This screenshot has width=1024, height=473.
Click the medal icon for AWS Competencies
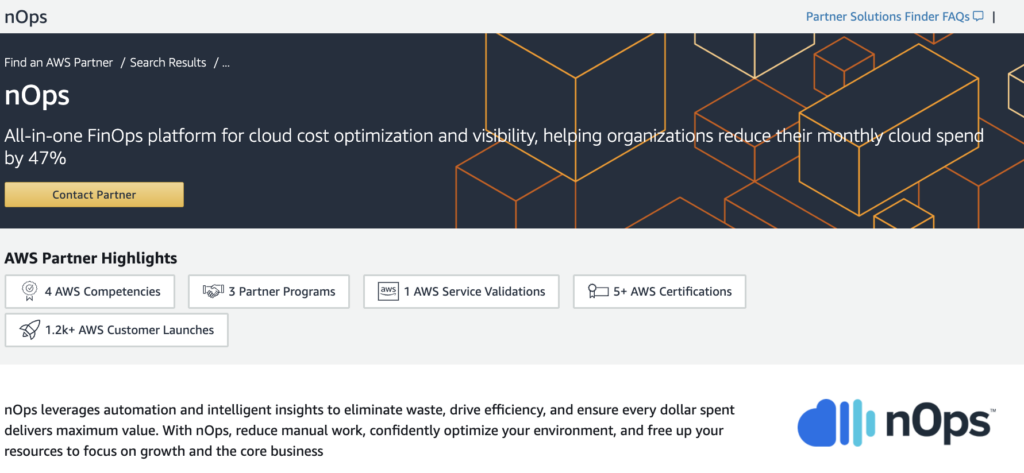pyautogui.click(x=28, y=292)
